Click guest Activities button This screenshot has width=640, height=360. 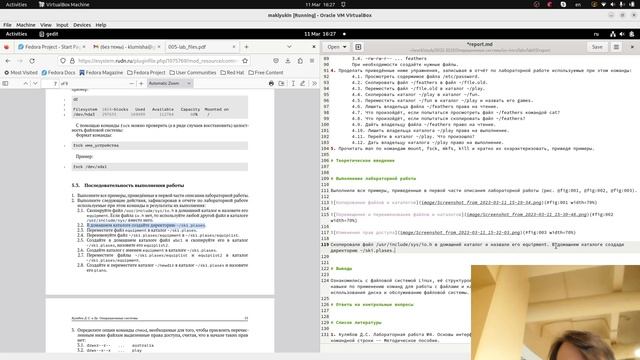16,34
